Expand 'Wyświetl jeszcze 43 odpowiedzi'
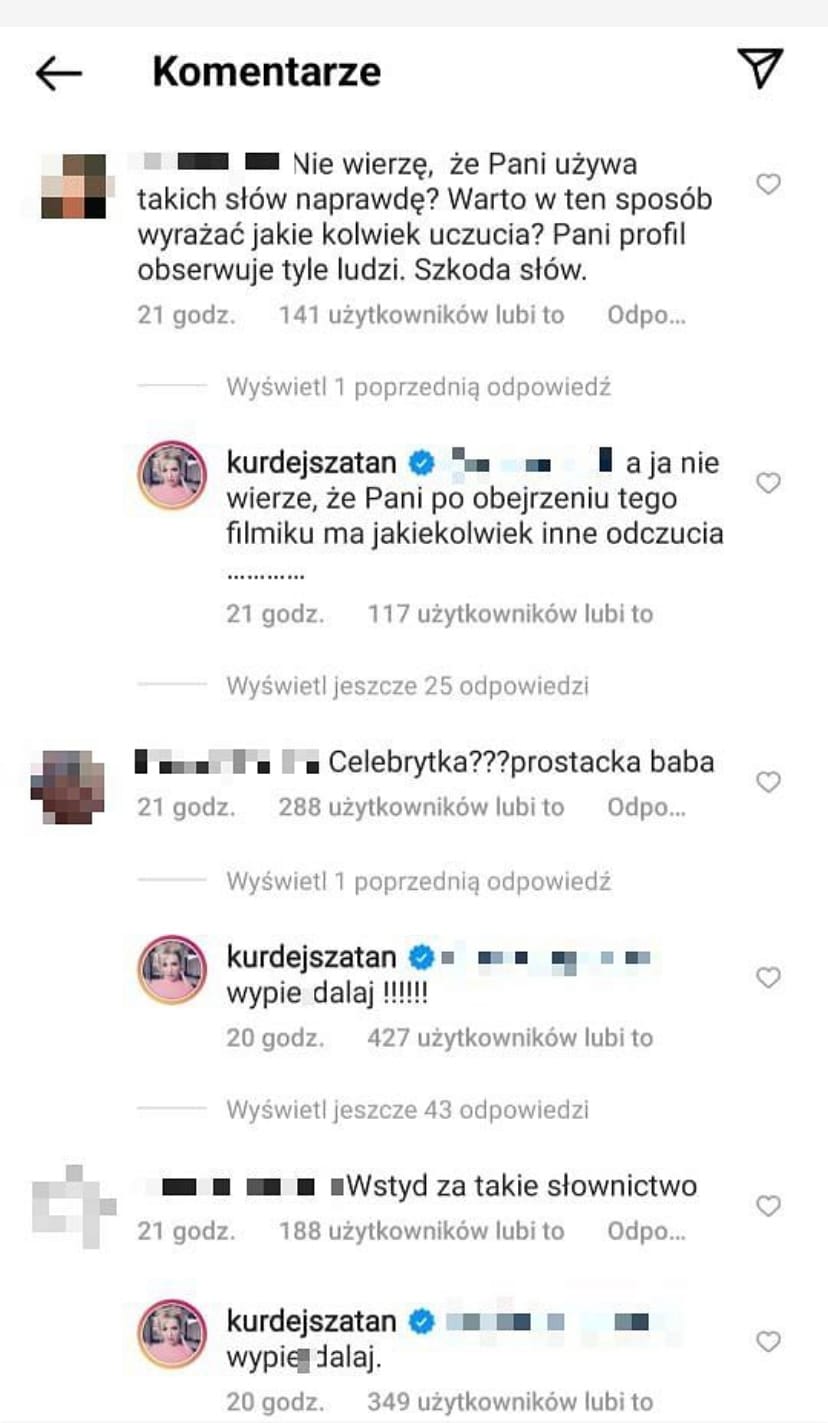 click(407, 1110)
